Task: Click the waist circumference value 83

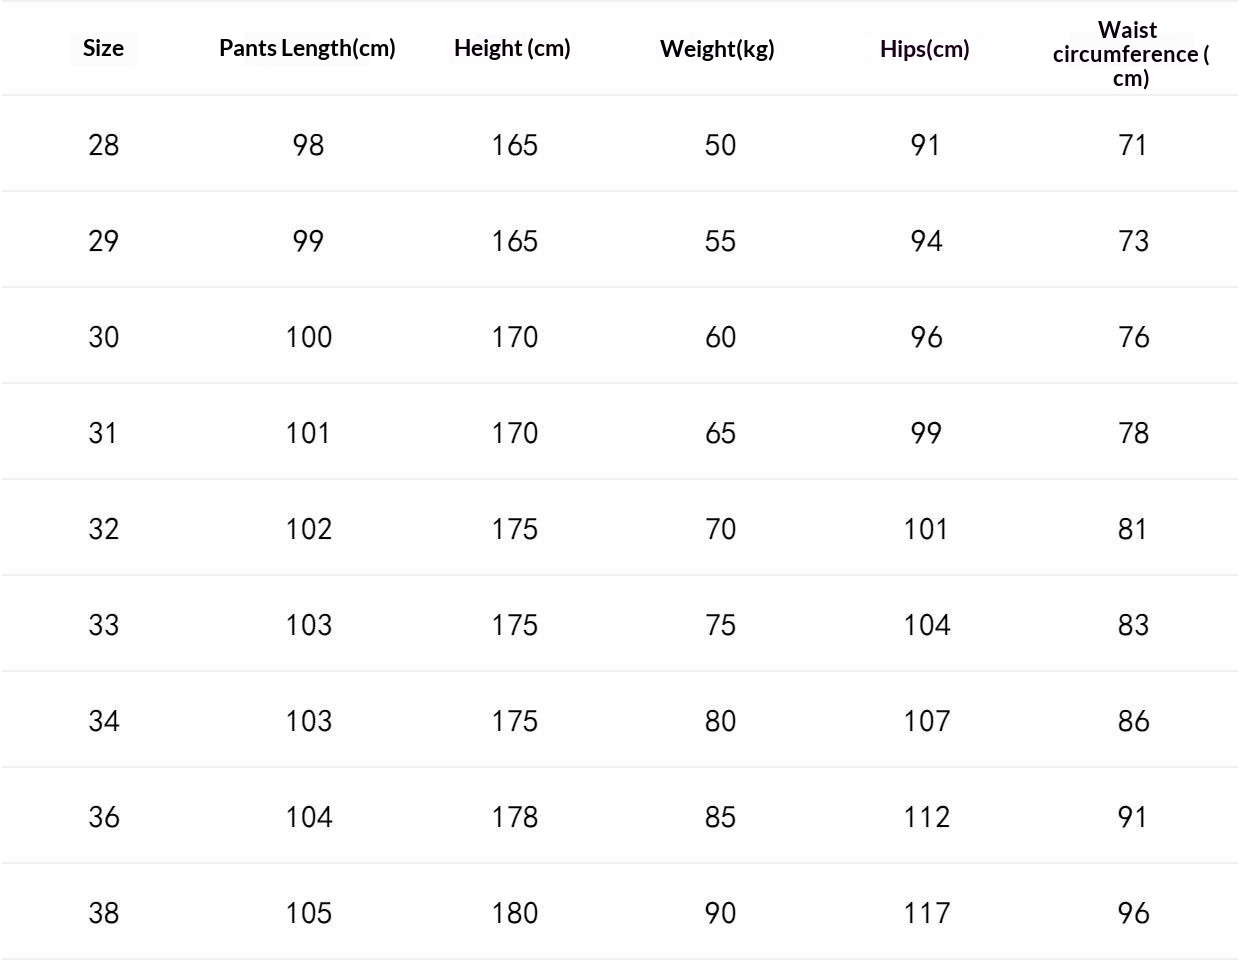Action: (1133, 625)
